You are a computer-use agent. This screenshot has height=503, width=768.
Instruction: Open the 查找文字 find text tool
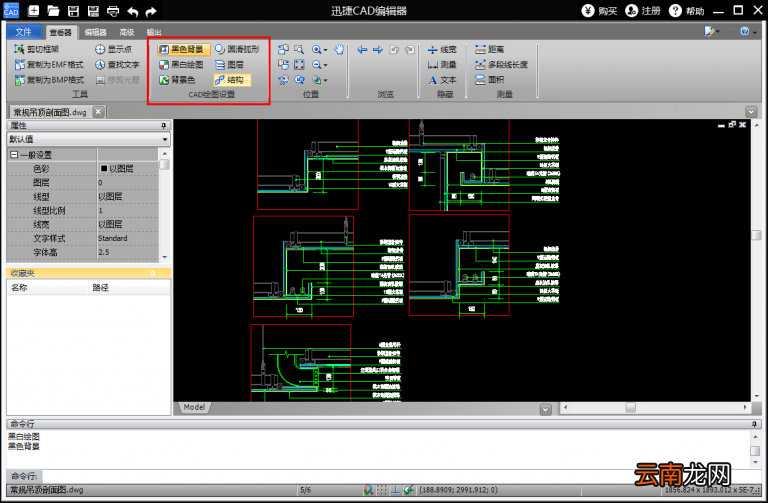pos(118,64)
